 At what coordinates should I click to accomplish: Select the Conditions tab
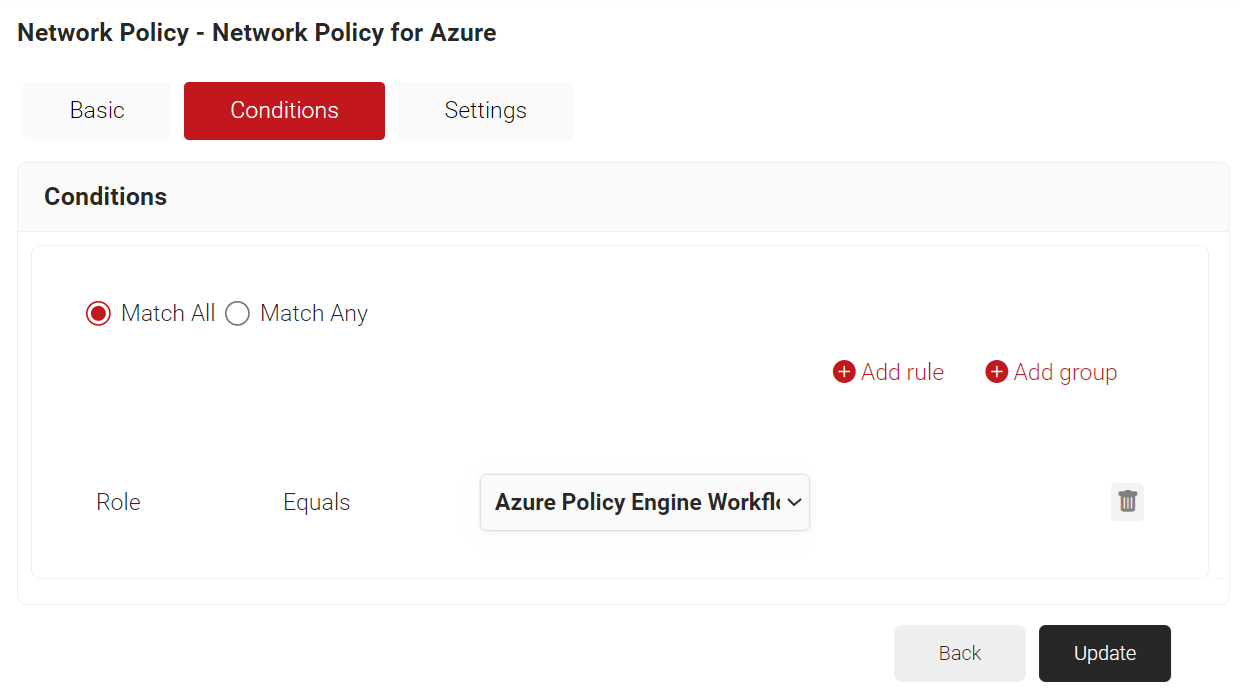[x=284, y=111]
